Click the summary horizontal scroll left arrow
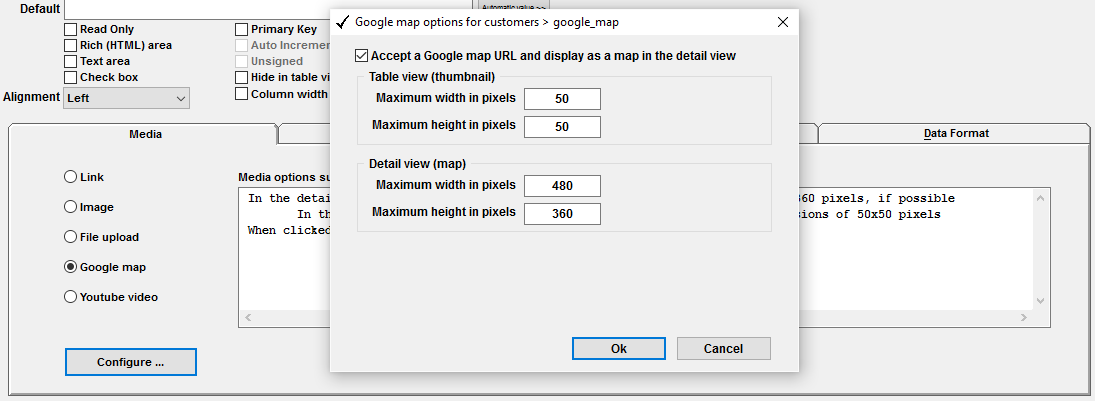Viewport: 1095px width, 401px height. tap(247, 318)
